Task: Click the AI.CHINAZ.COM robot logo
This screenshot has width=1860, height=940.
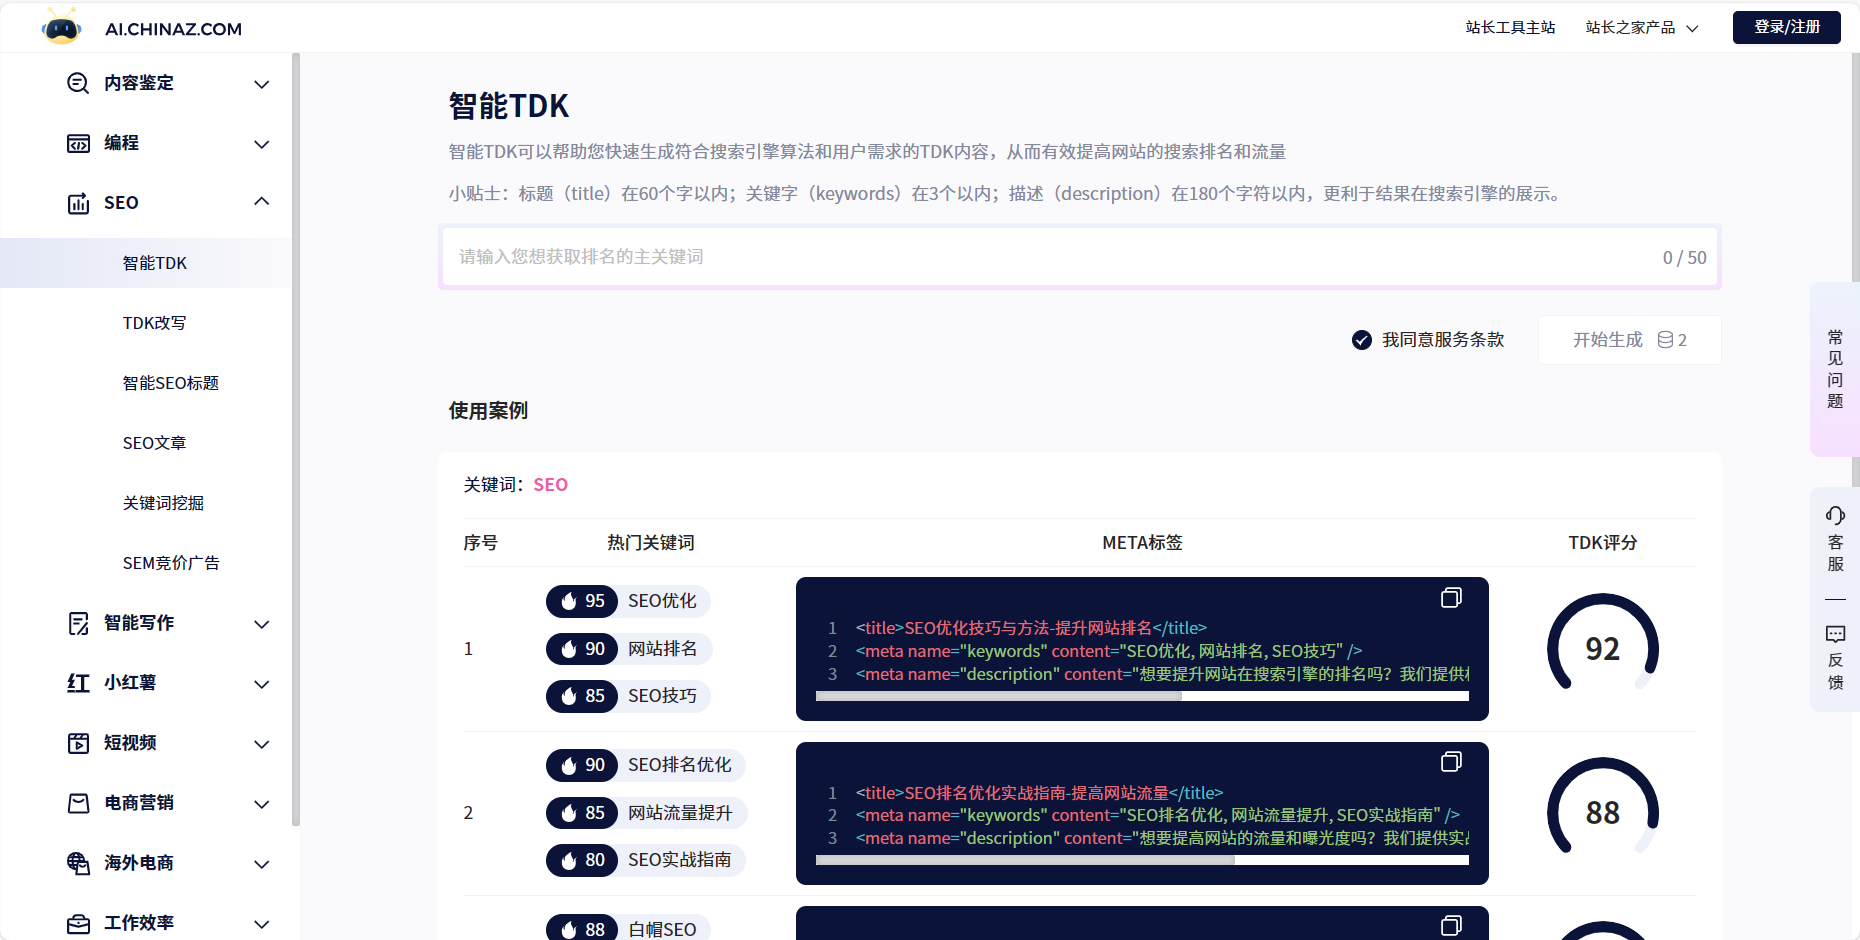Action: tap(62, 28)
